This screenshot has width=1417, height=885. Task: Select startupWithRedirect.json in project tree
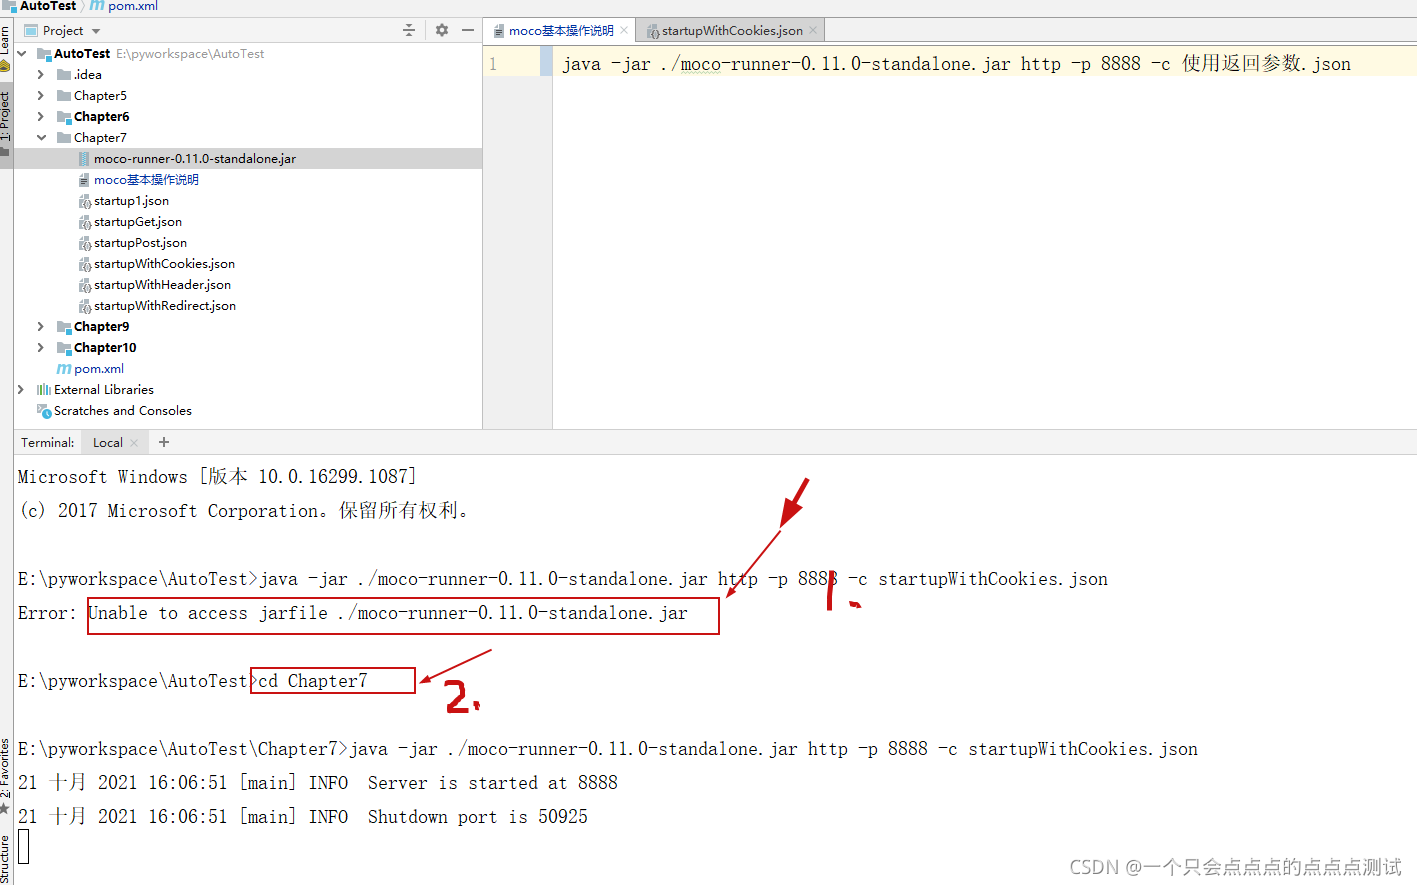(x=165, y=305)
